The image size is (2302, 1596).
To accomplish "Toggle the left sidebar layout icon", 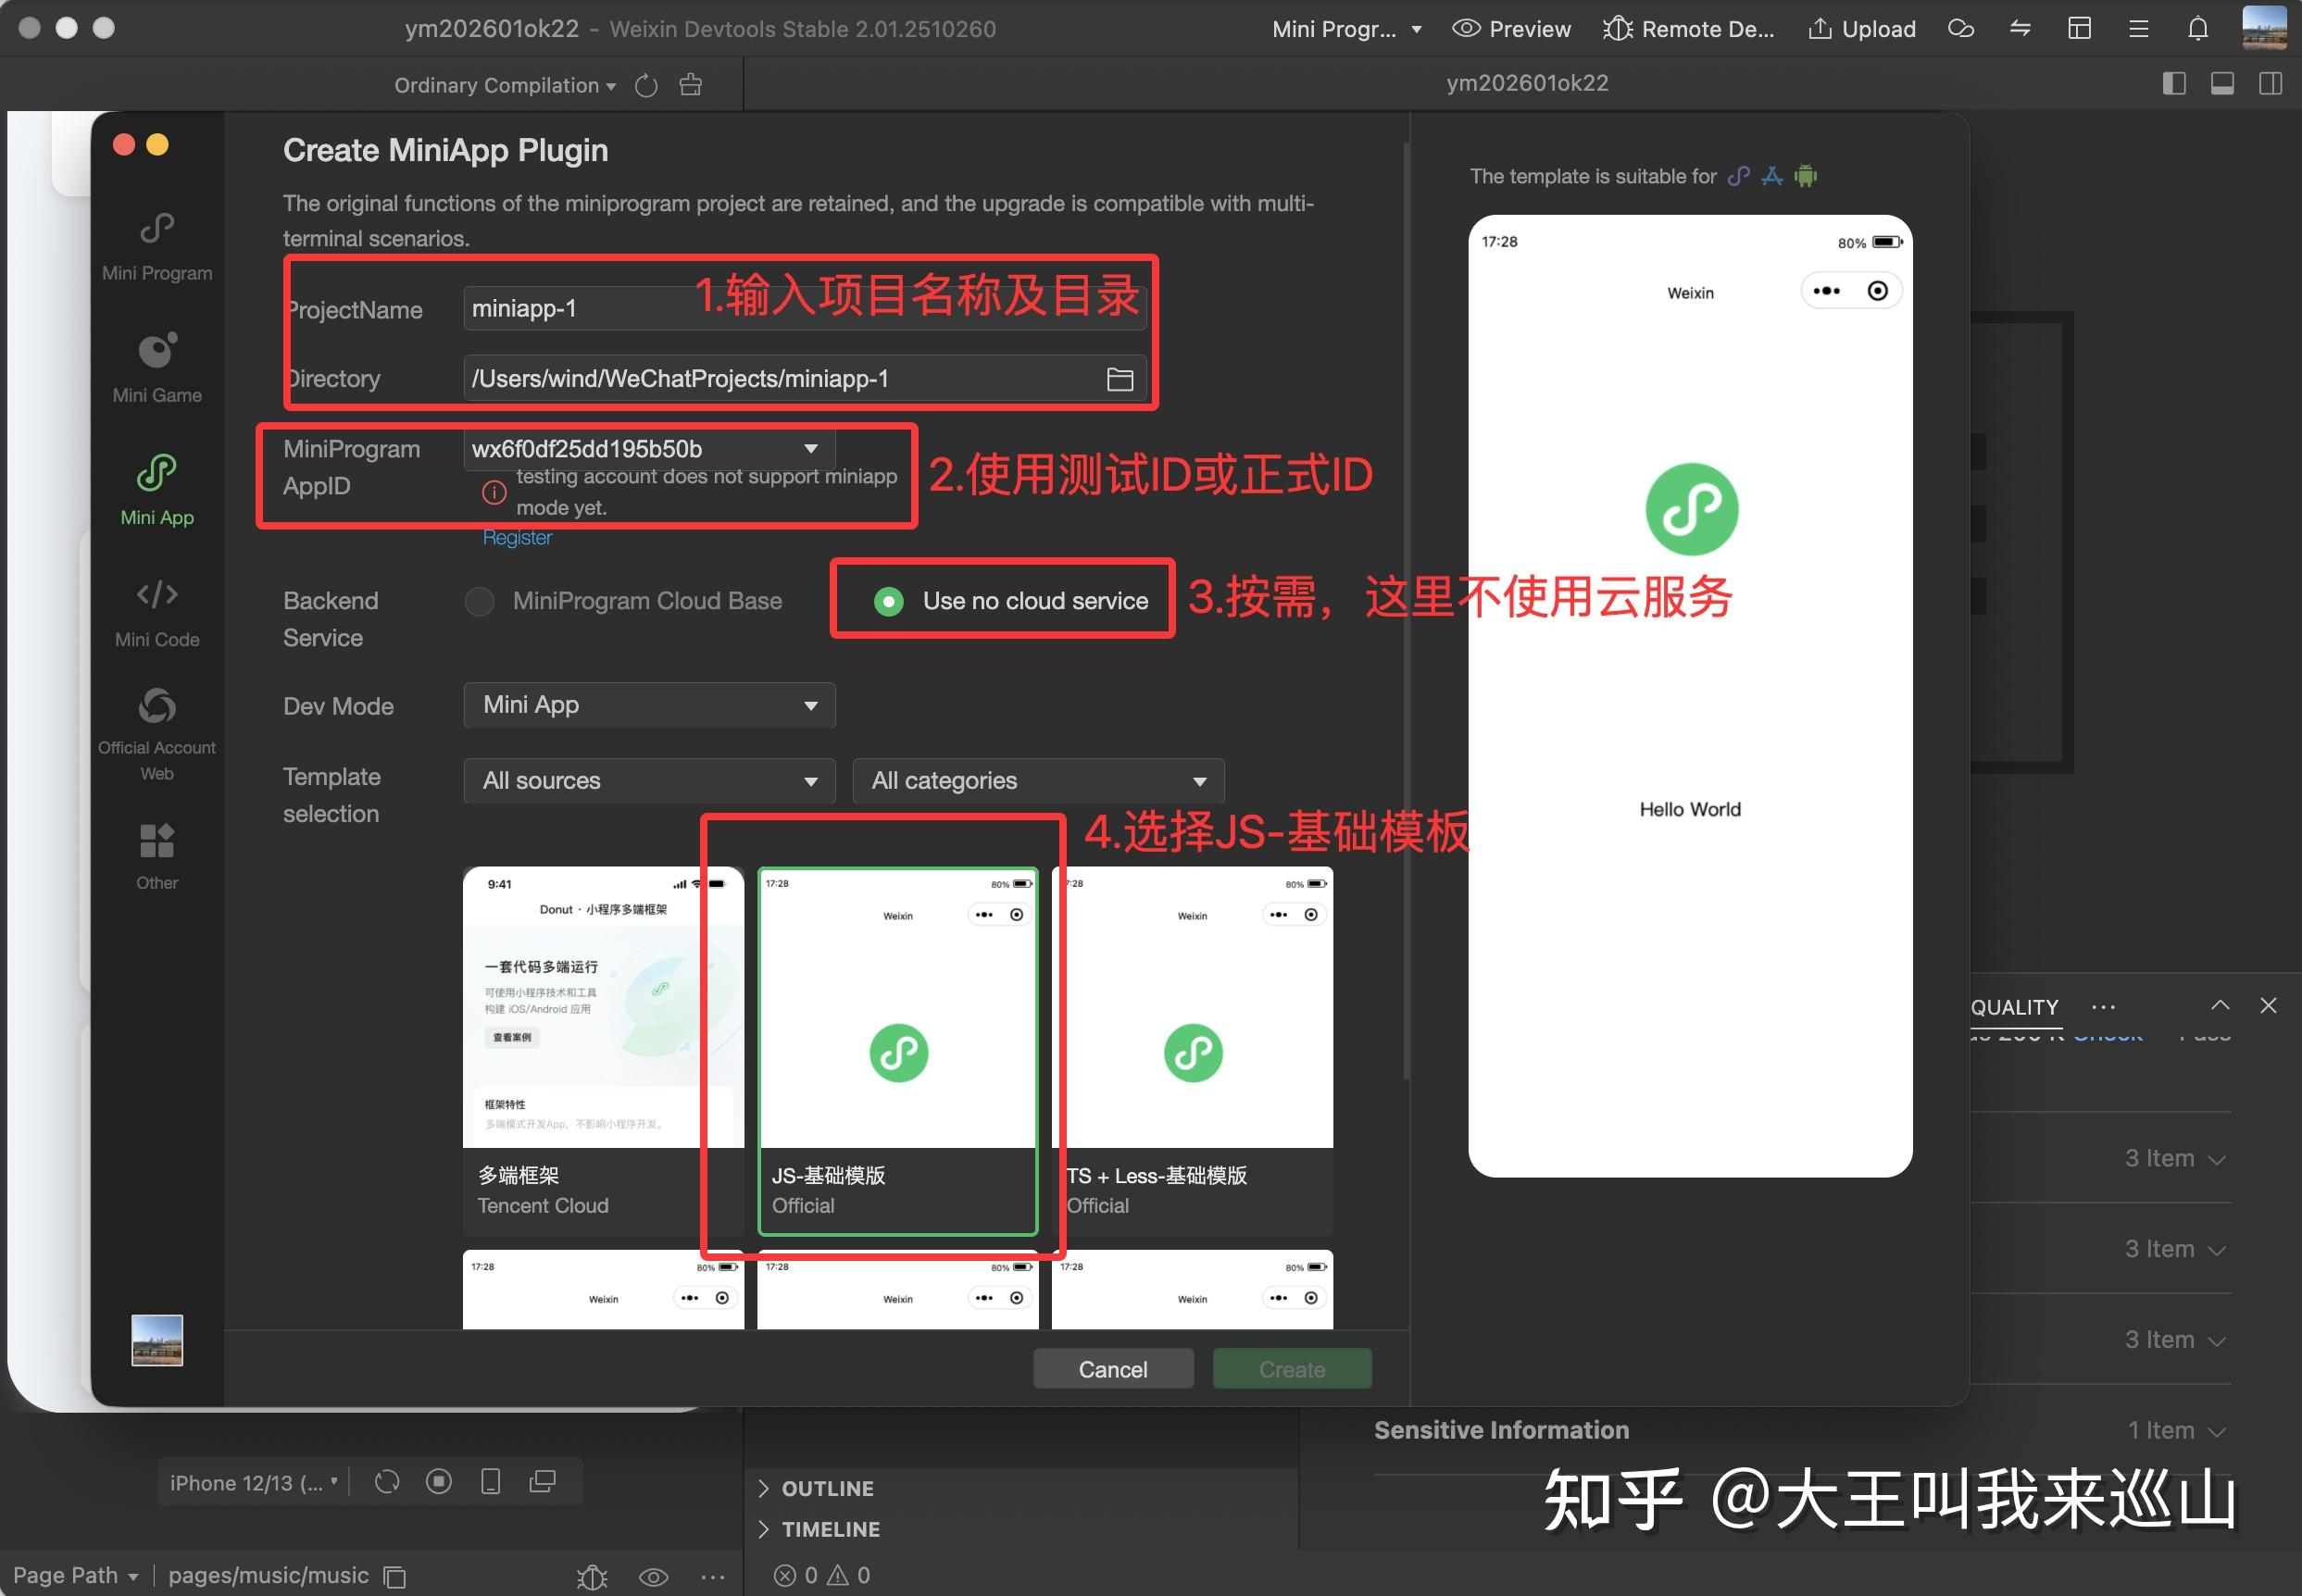I will pos(2173,84).
